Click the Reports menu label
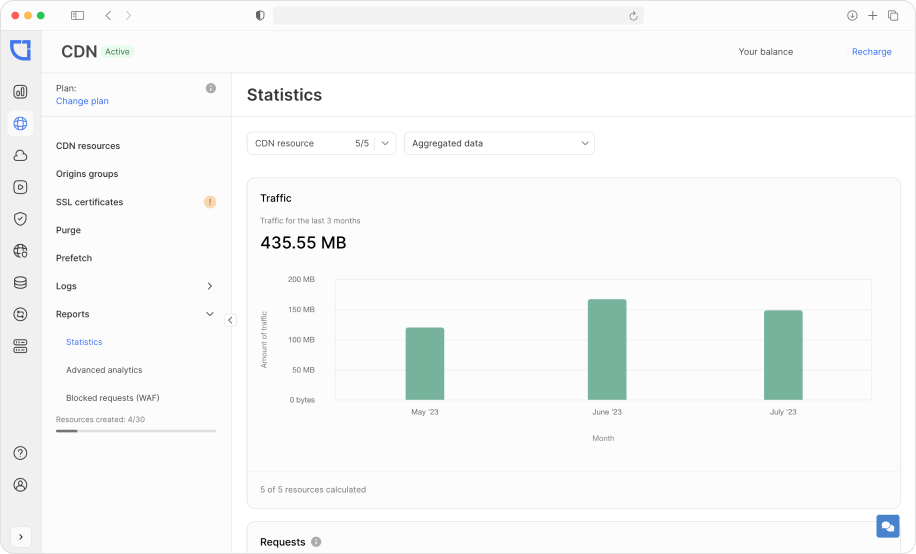Viewport: 916px width, 554px height. point(72,314)
